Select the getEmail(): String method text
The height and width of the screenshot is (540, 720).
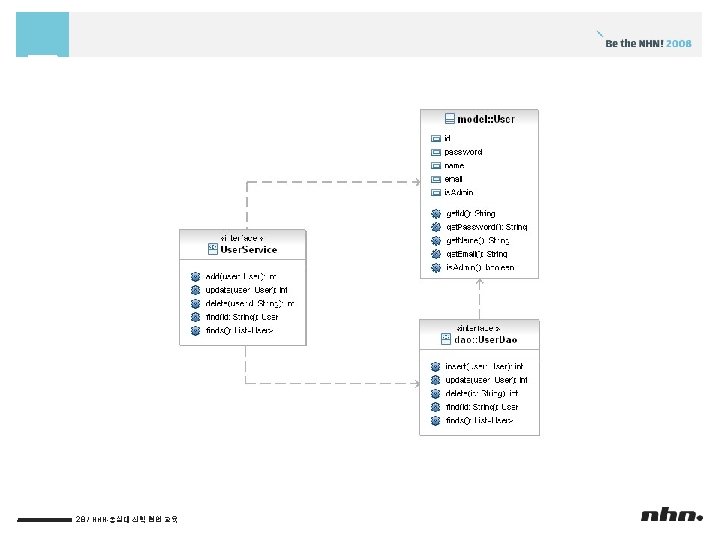[477, 254]
